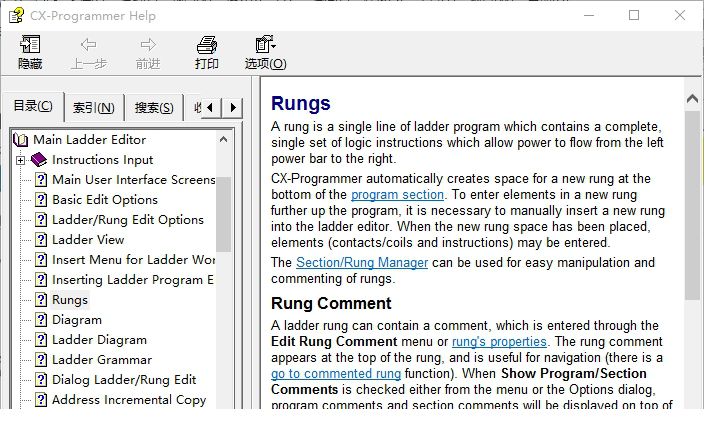The image size is (704, 425).
Task: Click the topic icon beside Ladder View
Action: coord(41,239)
